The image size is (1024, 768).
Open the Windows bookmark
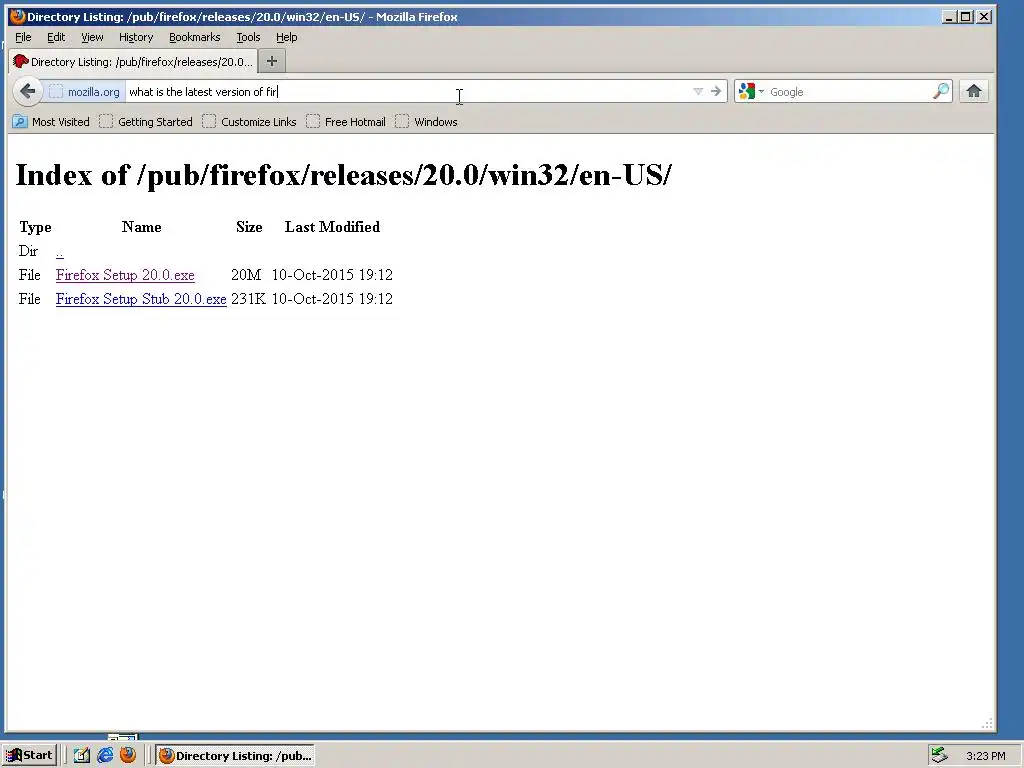(x=426, y=121)
